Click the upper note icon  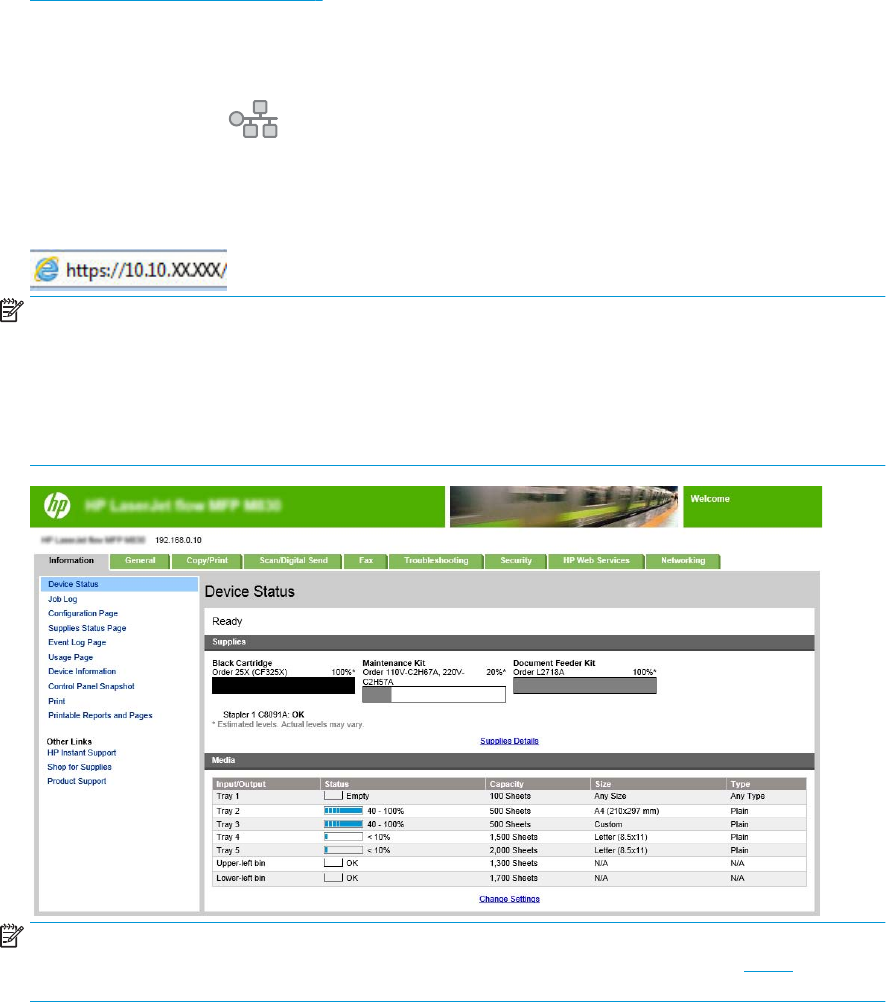click(x=12, y=310)
